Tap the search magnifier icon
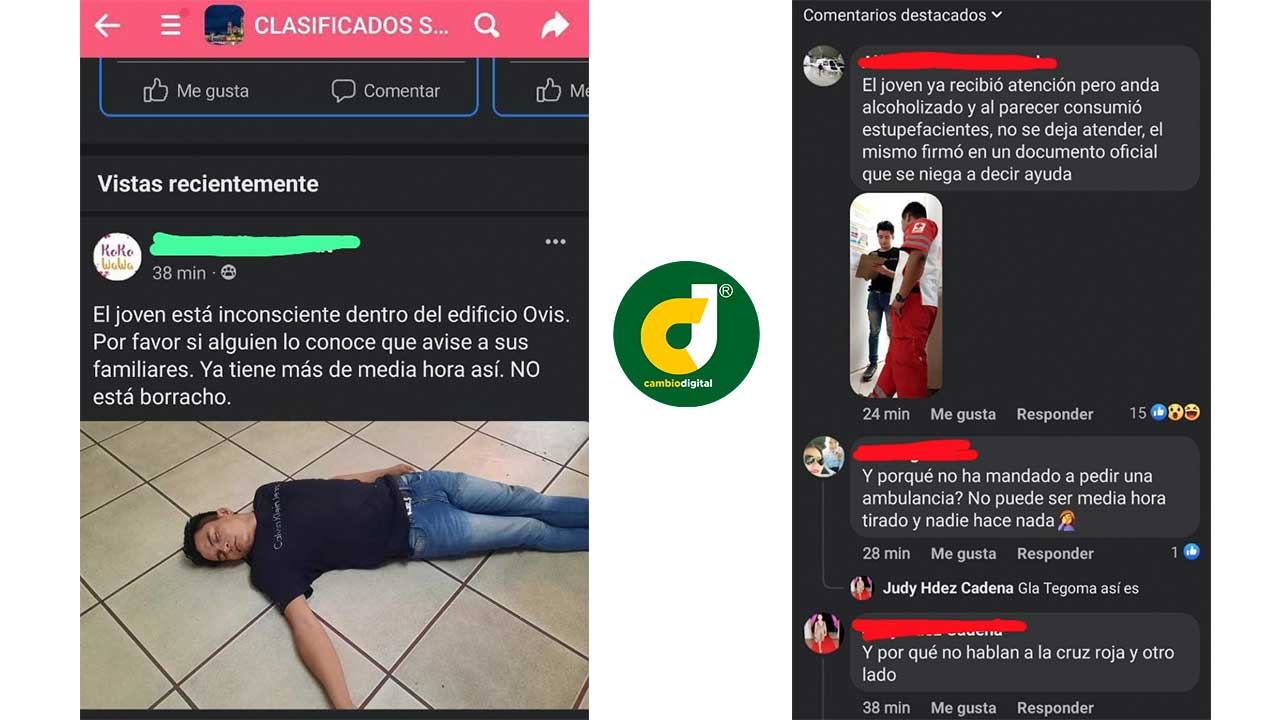 [487, 26]
